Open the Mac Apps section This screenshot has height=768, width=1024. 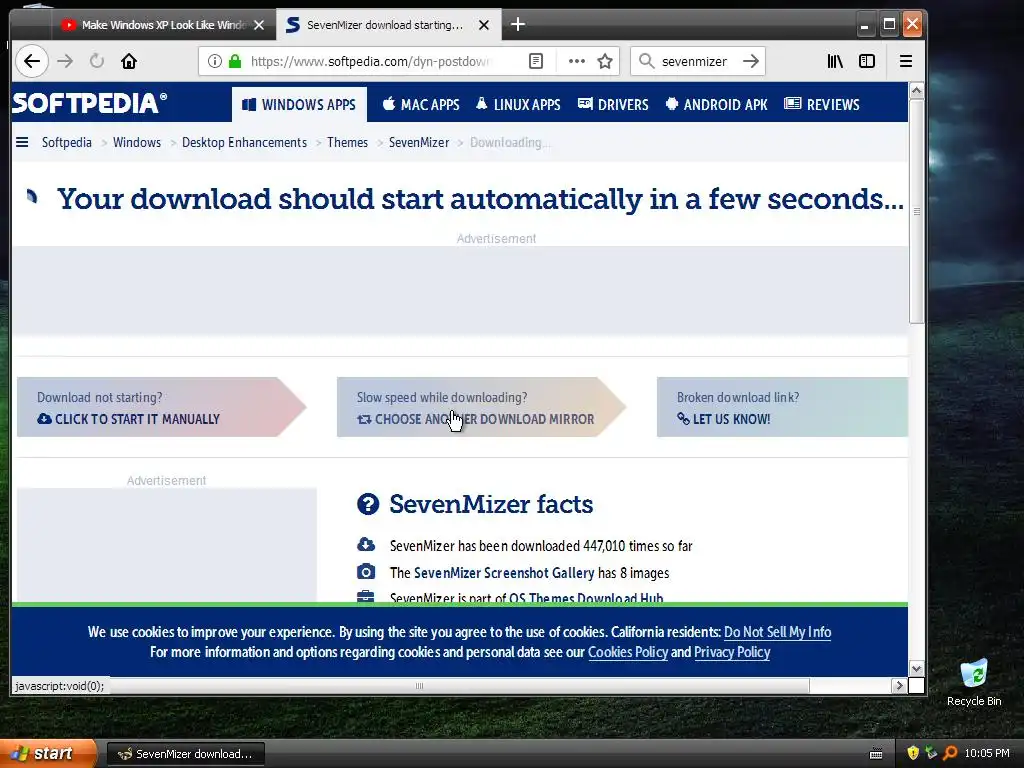(x=421, y=104)
